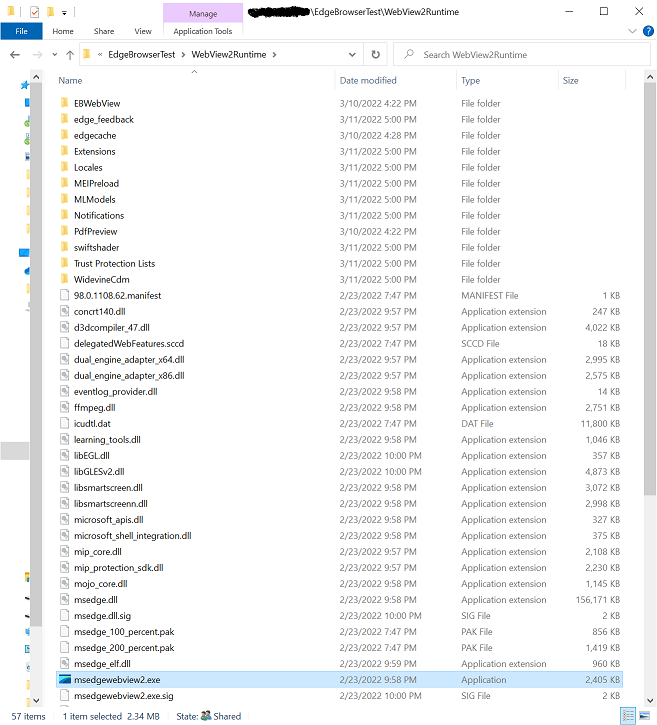This screenshot has height=725, width=657.
Task: Select the libEGL.dll file icon
Action: pyautogui.click(x=65, y=455)
